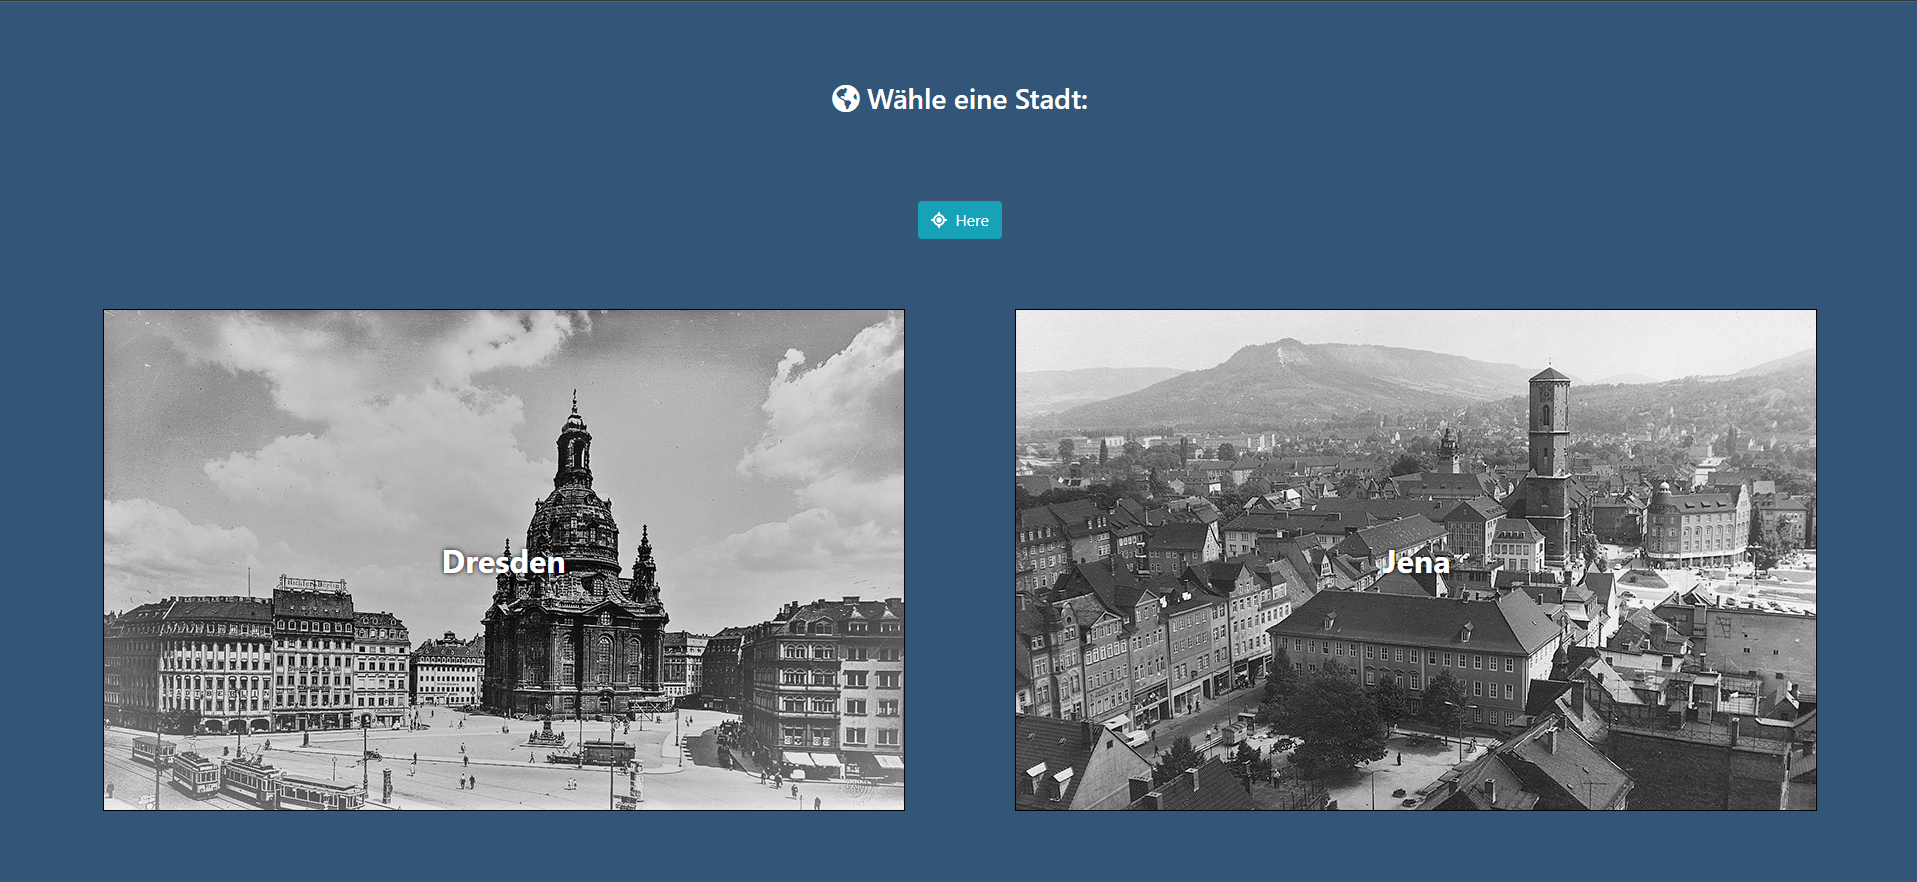Click the globe icon beside the heading
The image size is (1917, 882).
tap(845, 99)
